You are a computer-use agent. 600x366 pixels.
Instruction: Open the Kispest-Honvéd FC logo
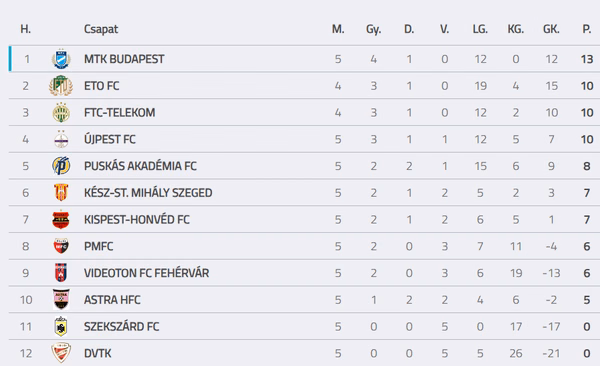pos(61,219)
